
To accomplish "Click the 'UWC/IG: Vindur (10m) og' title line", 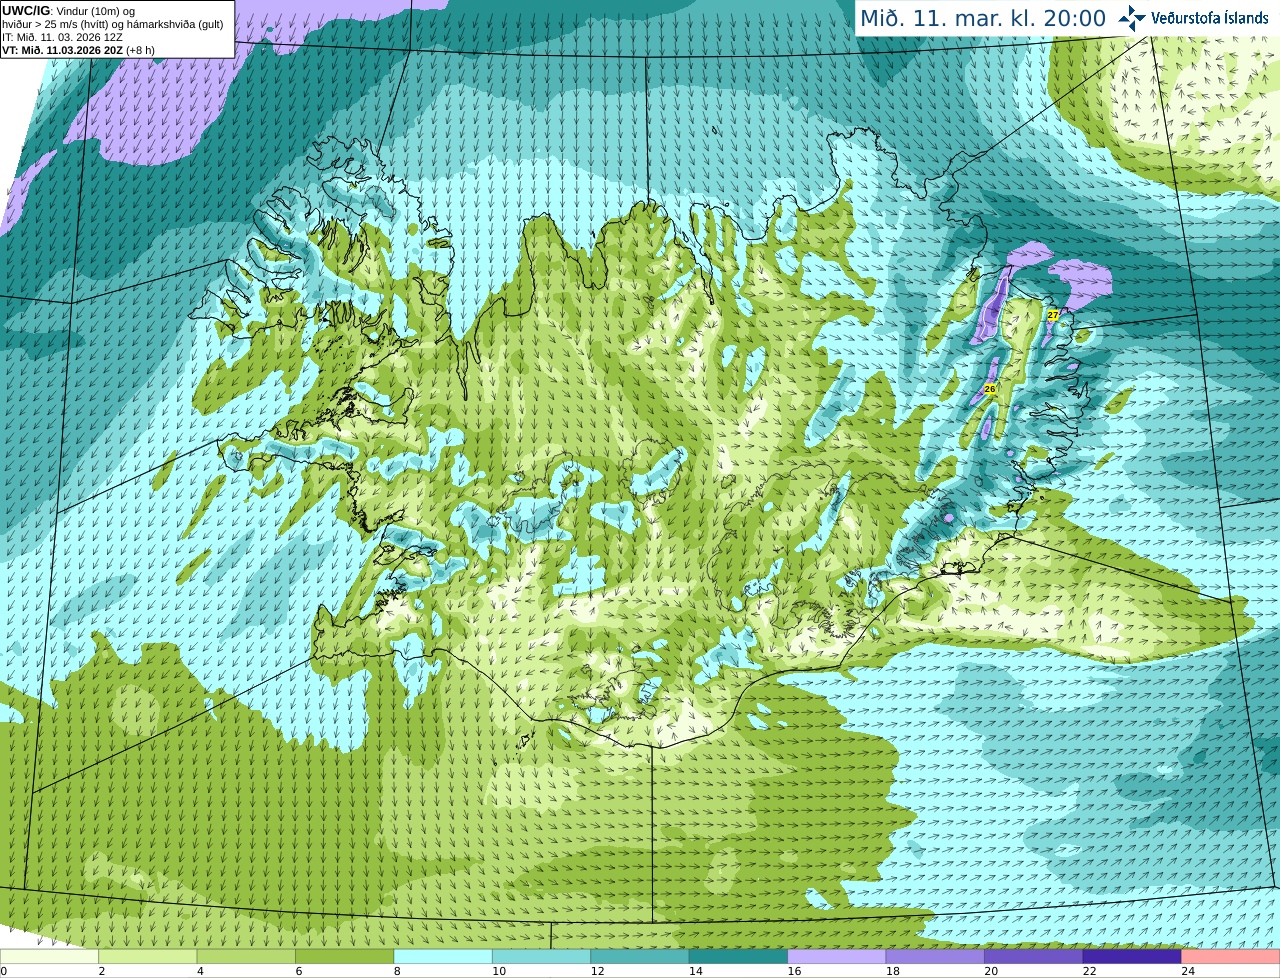I will [x=69, y=11].
